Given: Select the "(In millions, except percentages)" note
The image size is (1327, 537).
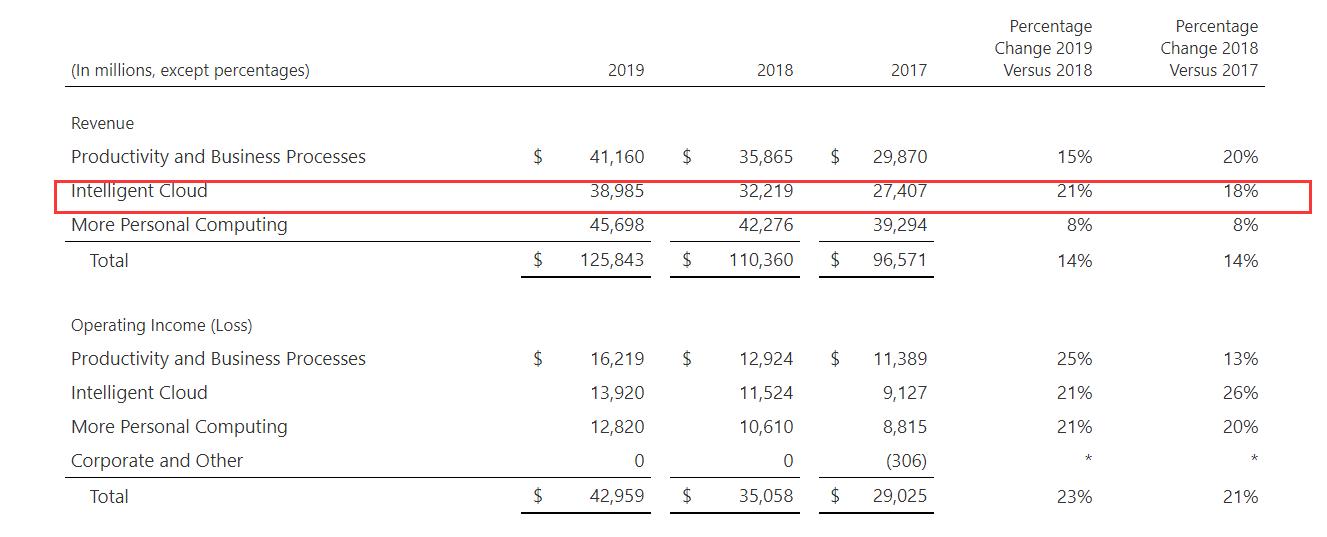Looking at the screenshot, I should (190, 70).
